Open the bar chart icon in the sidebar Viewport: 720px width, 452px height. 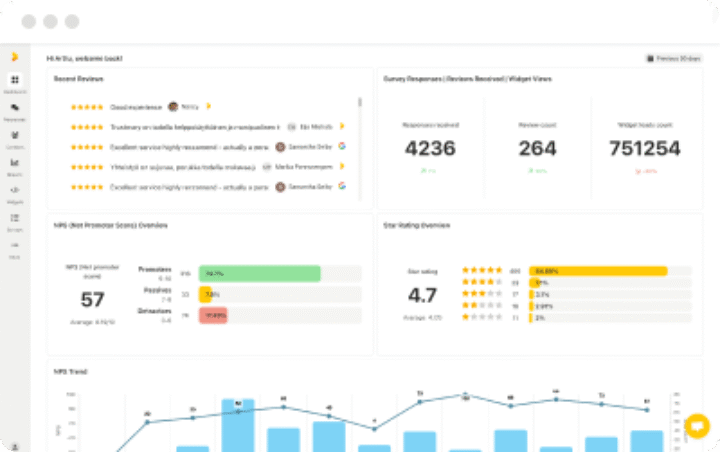click(15, 163)
